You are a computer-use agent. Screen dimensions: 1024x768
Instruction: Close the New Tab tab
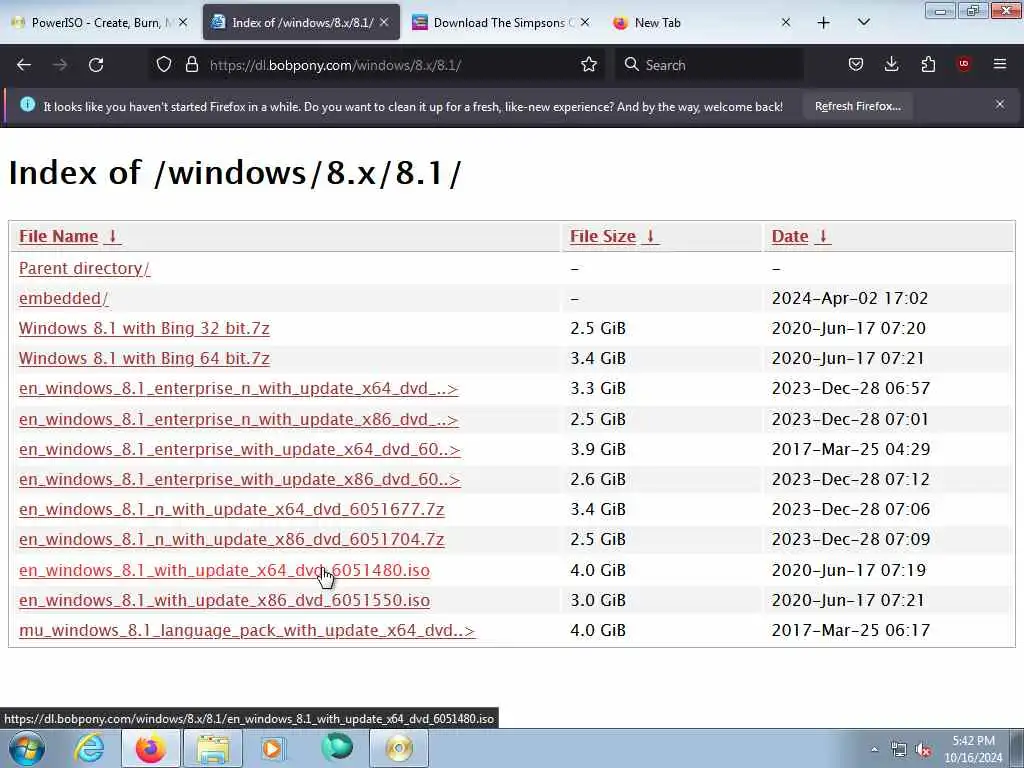coord(786,22)
